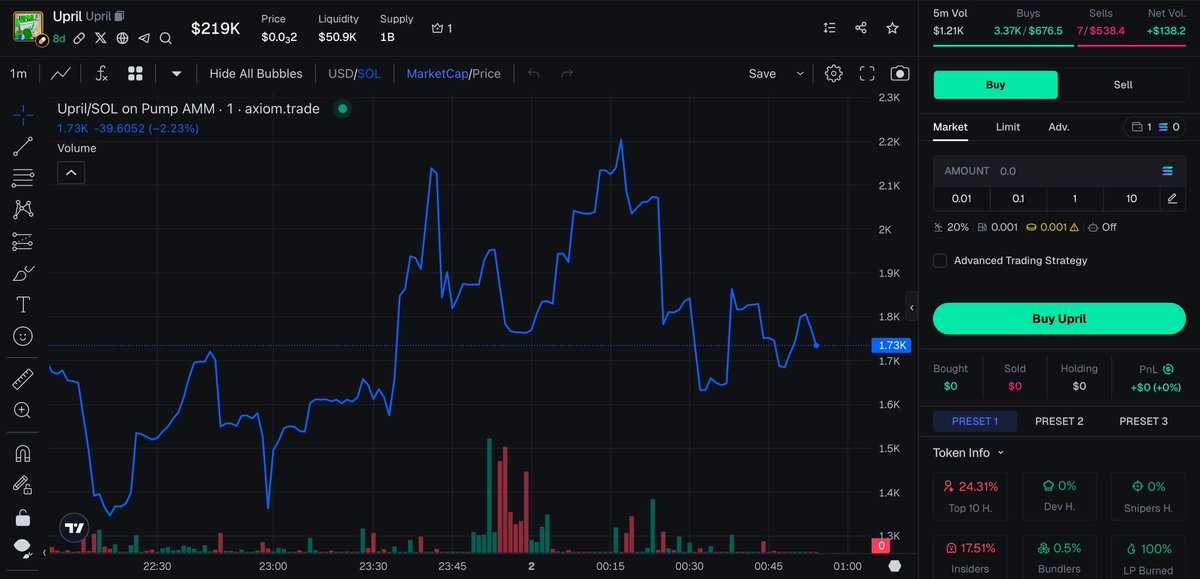Image resolution: width=1200 pixels, height=579 pixels.
Task: Select the Buy tab
Action: click(995, 85)
